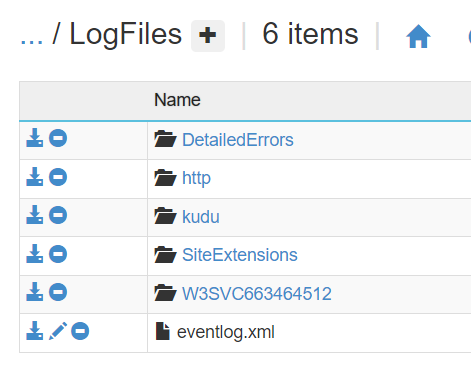The width and height of the screenshot is (471, 365).
Task: Download the eventlog.xml file
Action: (35, 331)
